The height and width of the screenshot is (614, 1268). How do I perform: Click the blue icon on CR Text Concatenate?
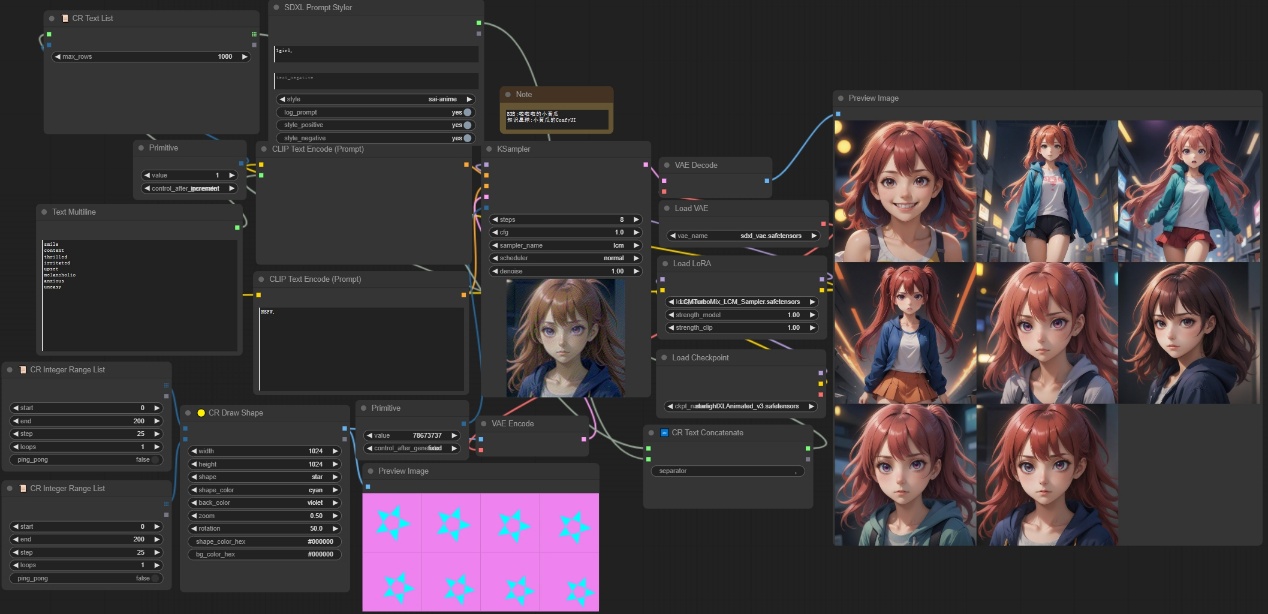pos(663,432)
